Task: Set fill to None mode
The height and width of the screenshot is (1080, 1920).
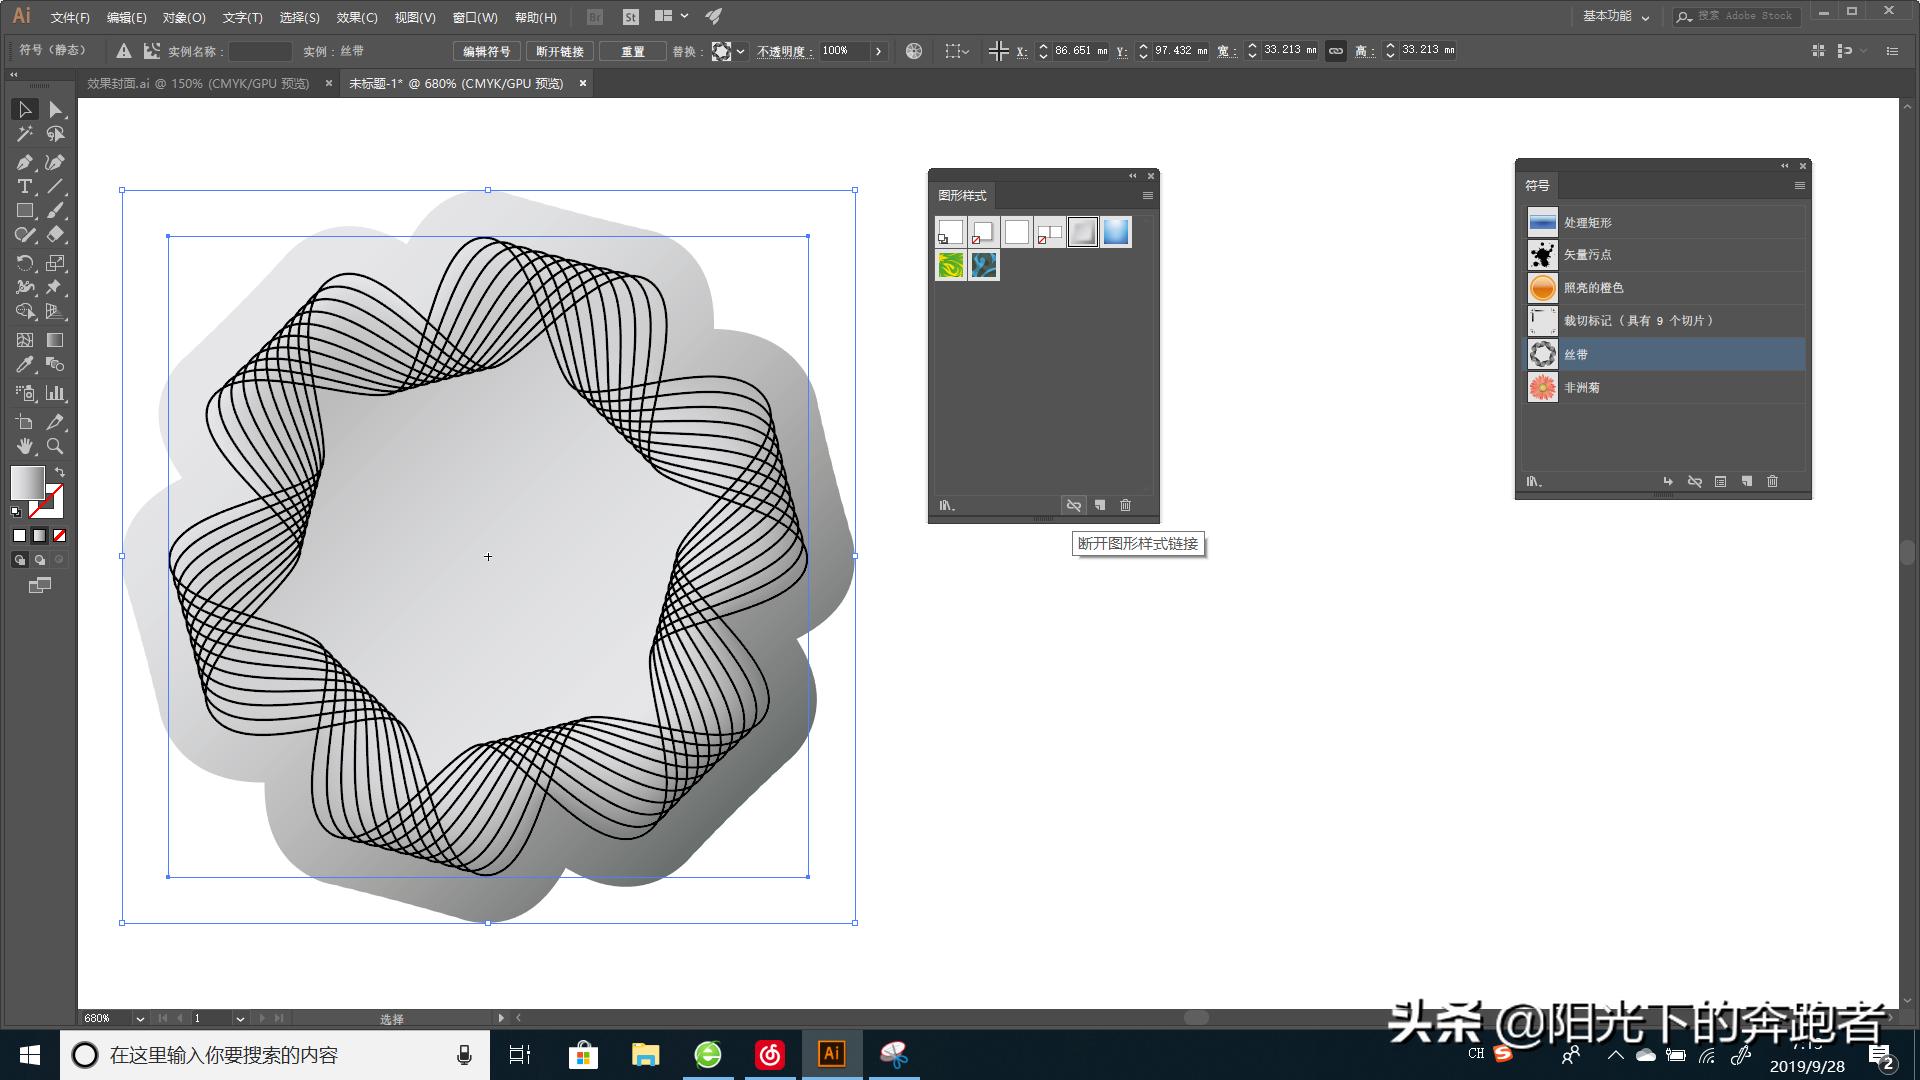Action: [x=60, y=536]
